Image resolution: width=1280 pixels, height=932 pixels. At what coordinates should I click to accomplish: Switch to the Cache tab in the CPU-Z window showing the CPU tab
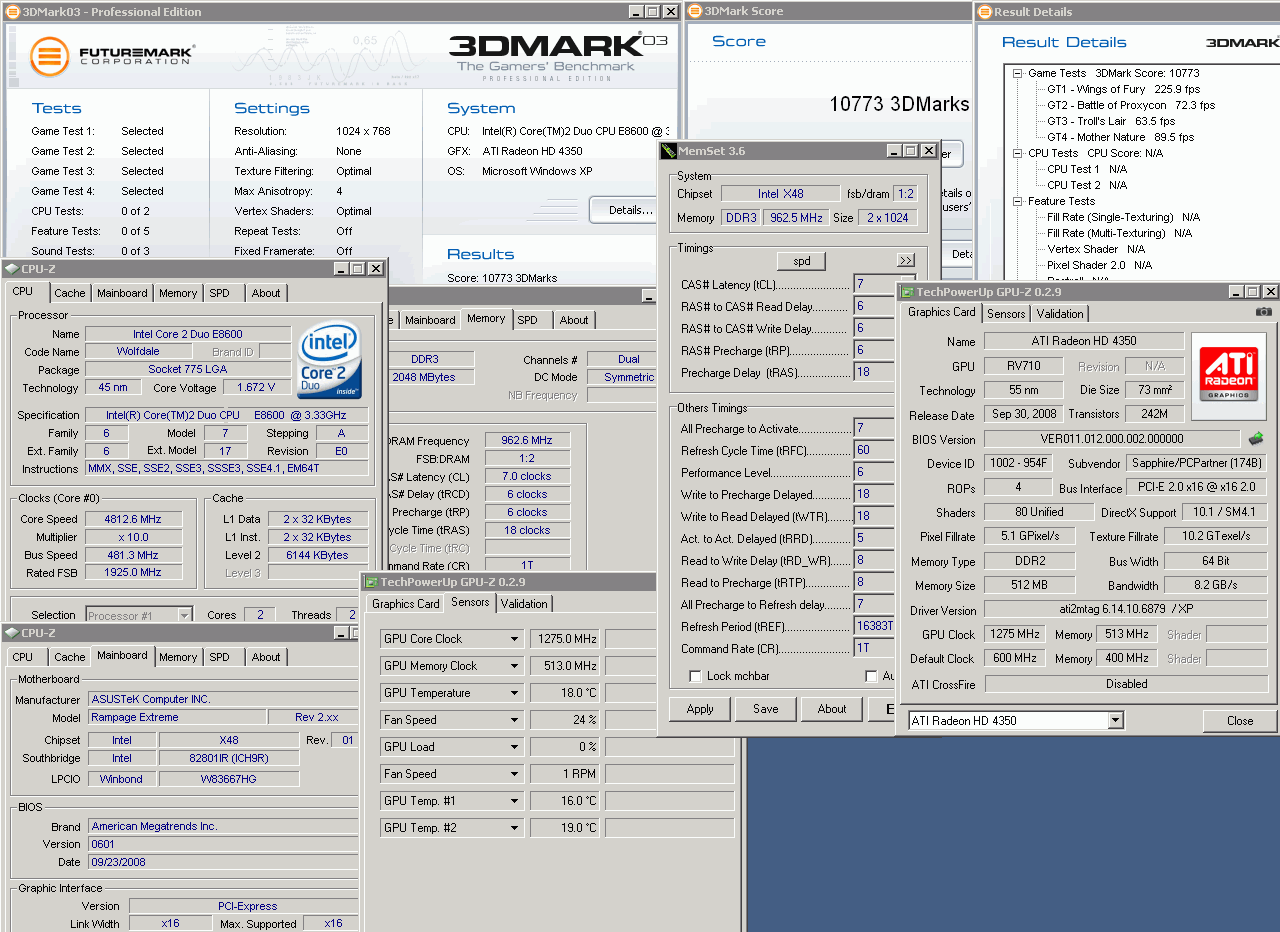tap(70, 293)
